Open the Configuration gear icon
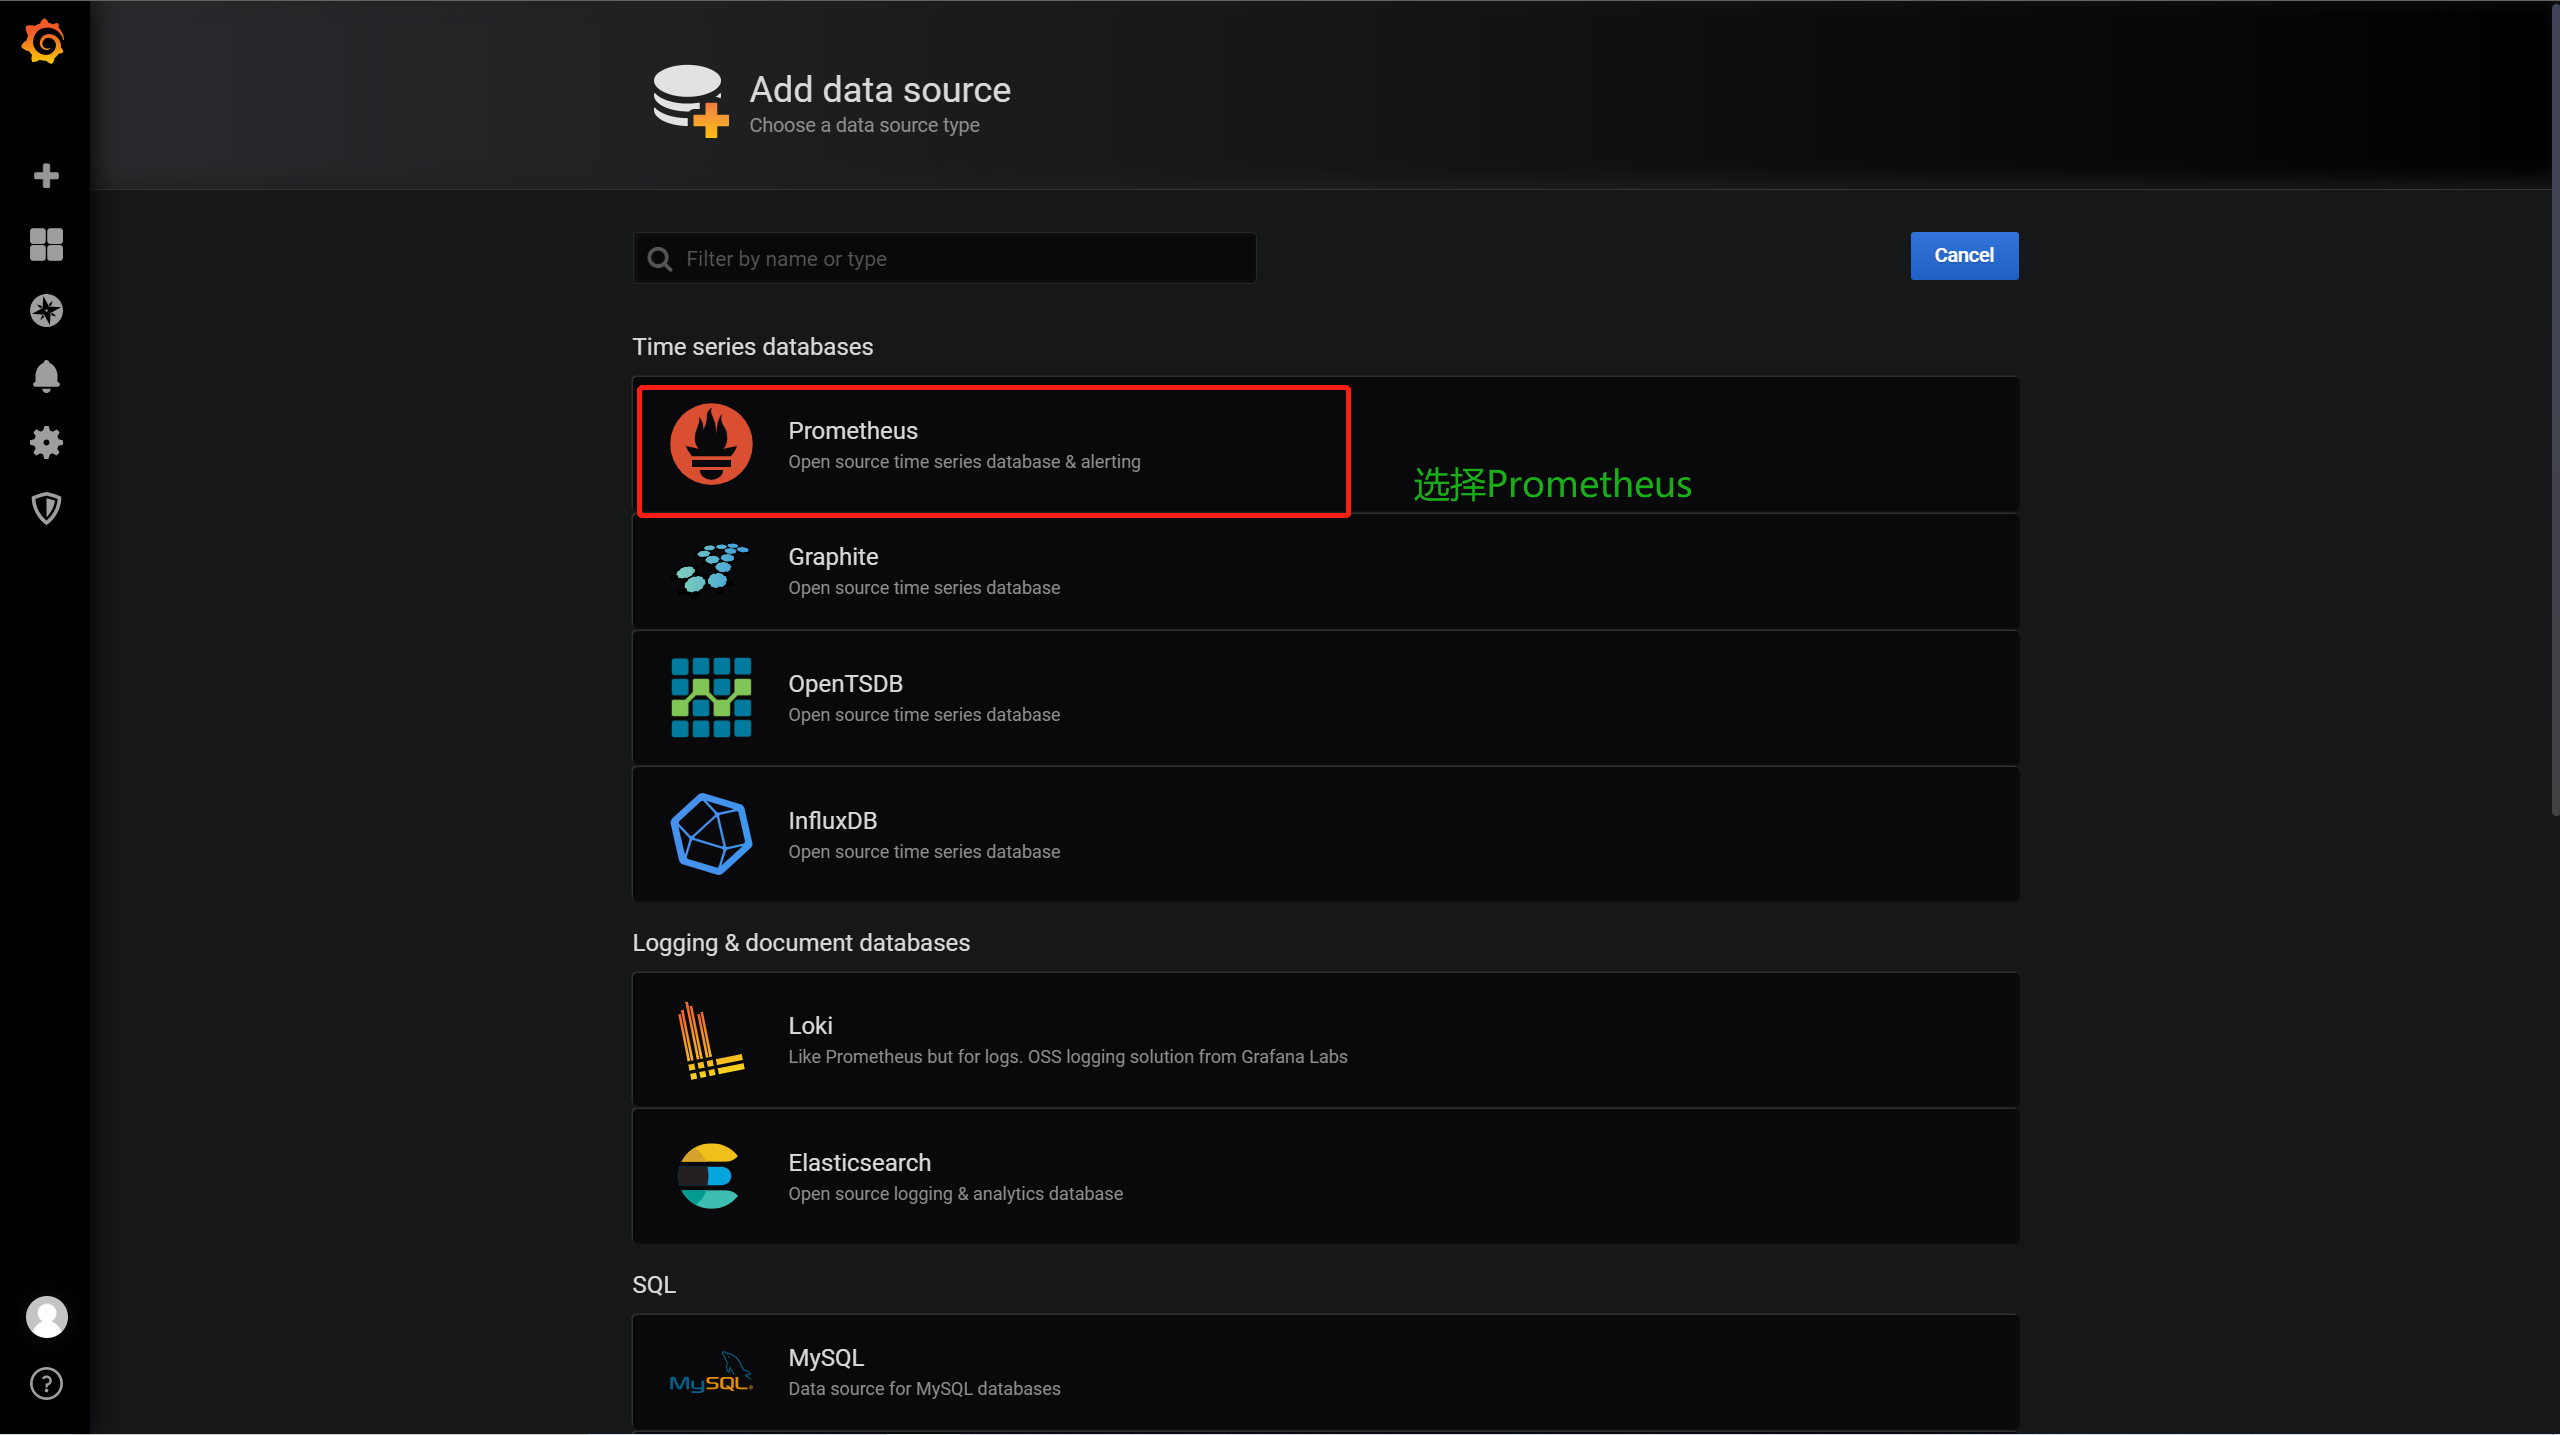 coord(46,443)
